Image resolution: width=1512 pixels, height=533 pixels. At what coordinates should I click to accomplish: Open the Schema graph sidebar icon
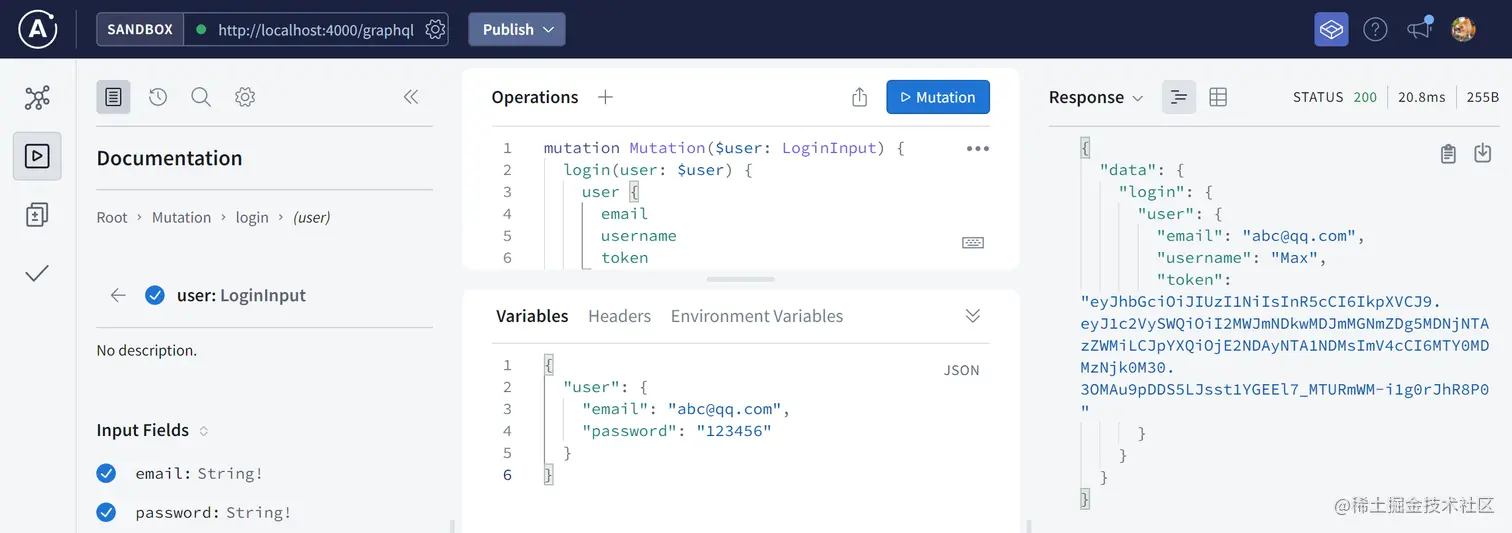click(x=37, y=98)
